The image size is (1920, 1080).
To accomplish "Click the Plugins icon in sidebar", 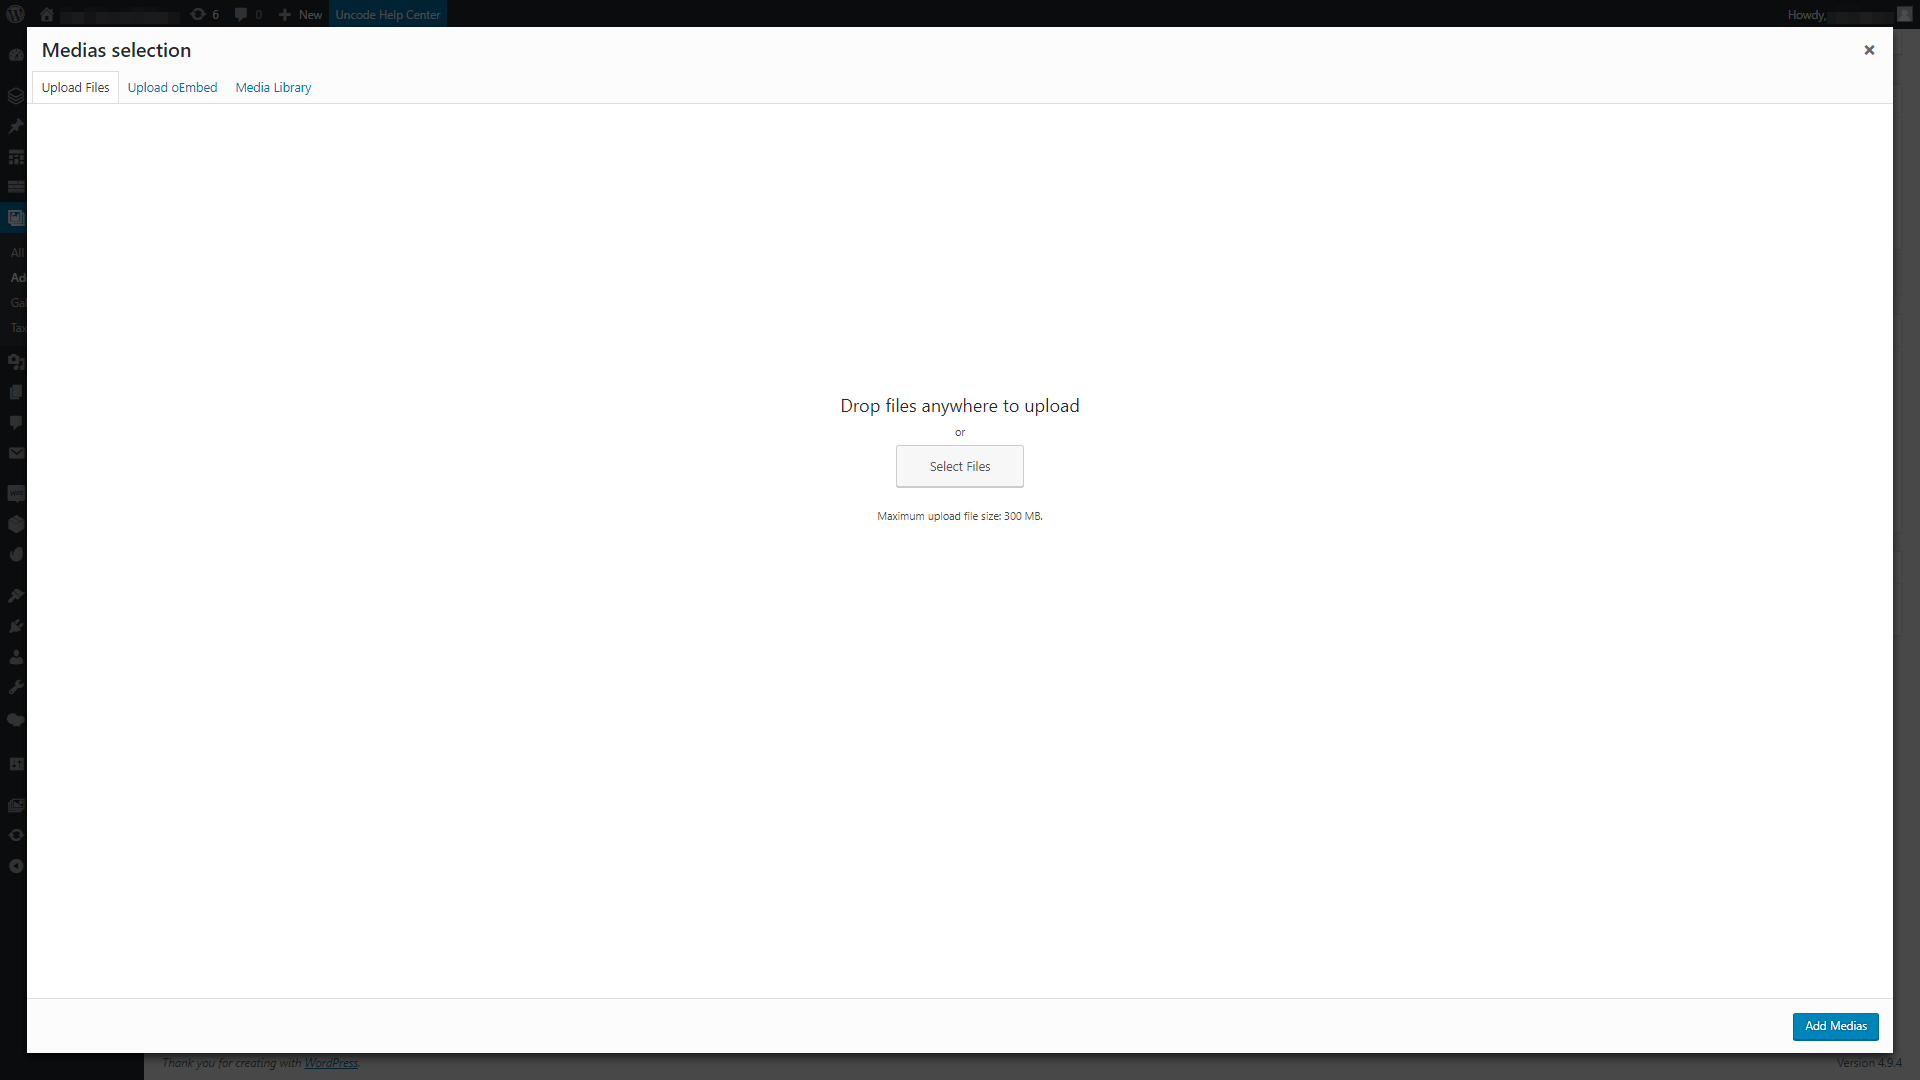I will (x=15, y=626).
